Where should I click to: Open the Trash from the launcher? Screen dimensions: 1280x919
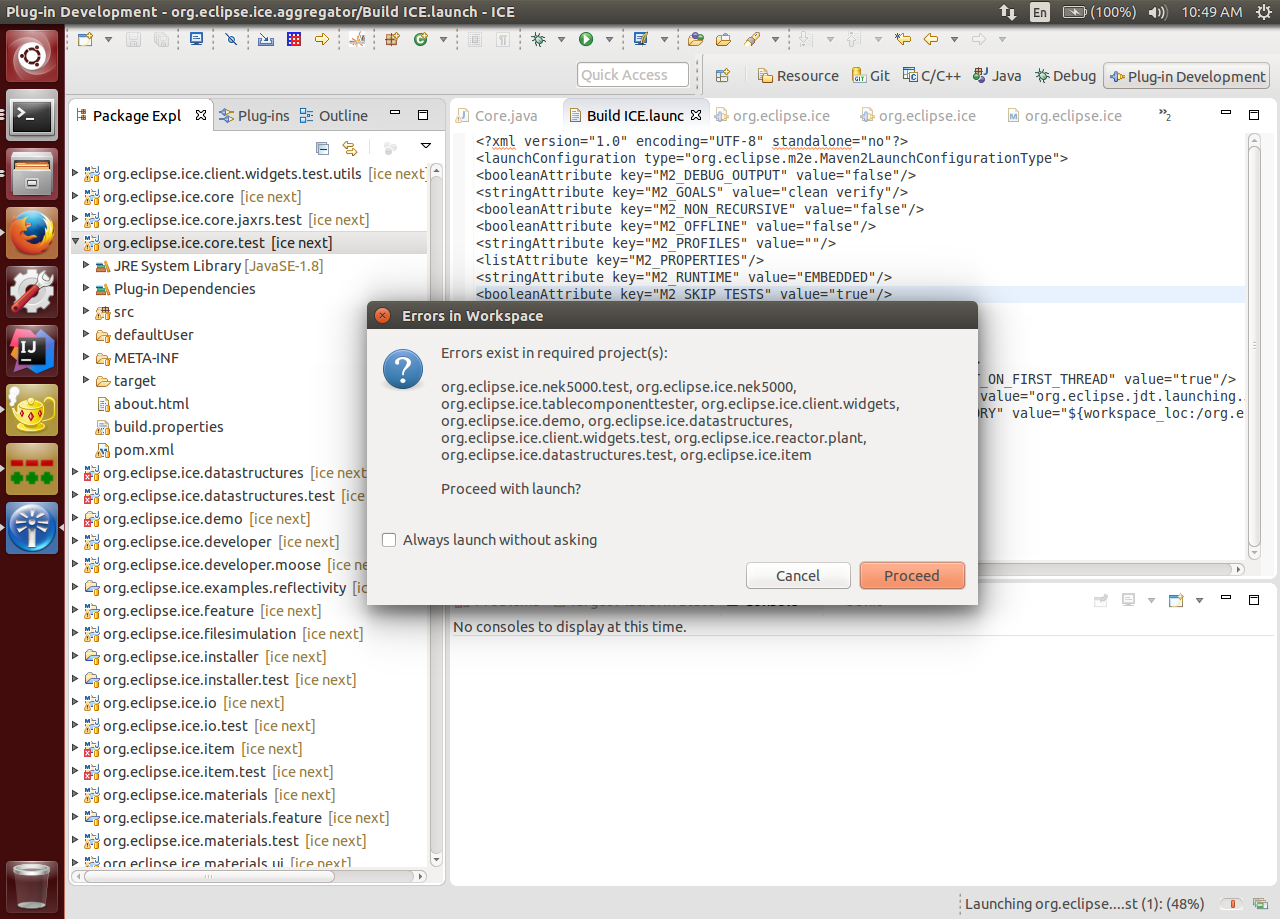click(x=32, y=887)
